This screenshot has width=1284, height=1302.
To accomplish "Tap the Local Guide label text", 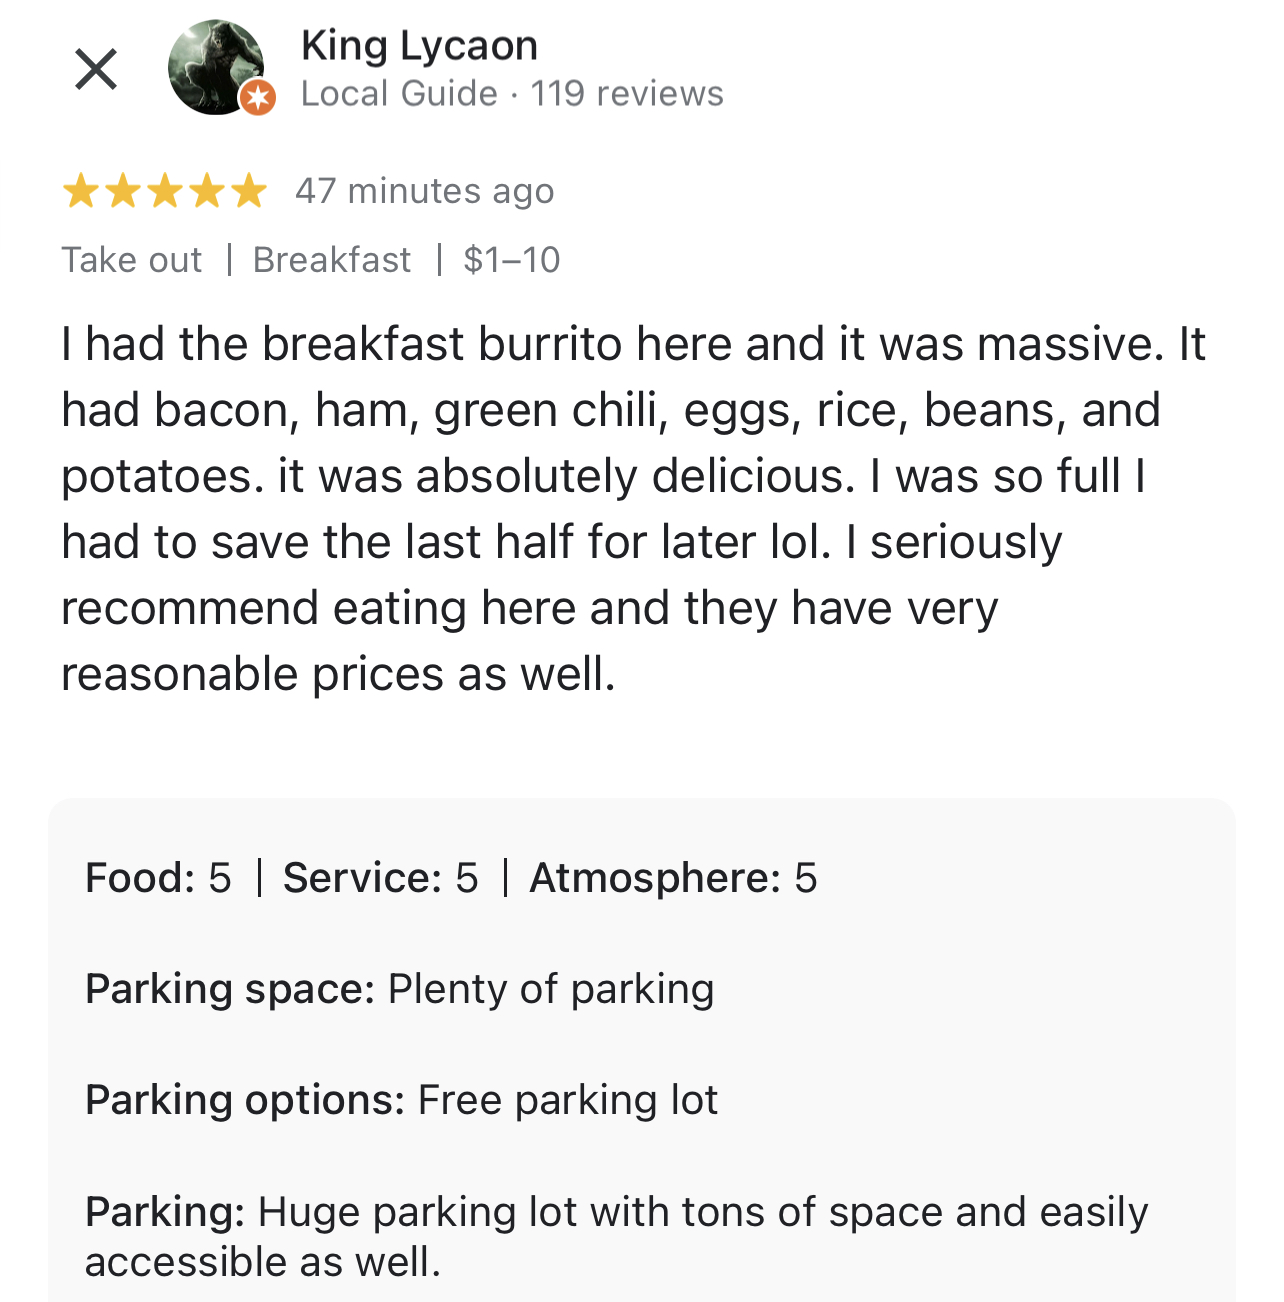I will 399,93.
